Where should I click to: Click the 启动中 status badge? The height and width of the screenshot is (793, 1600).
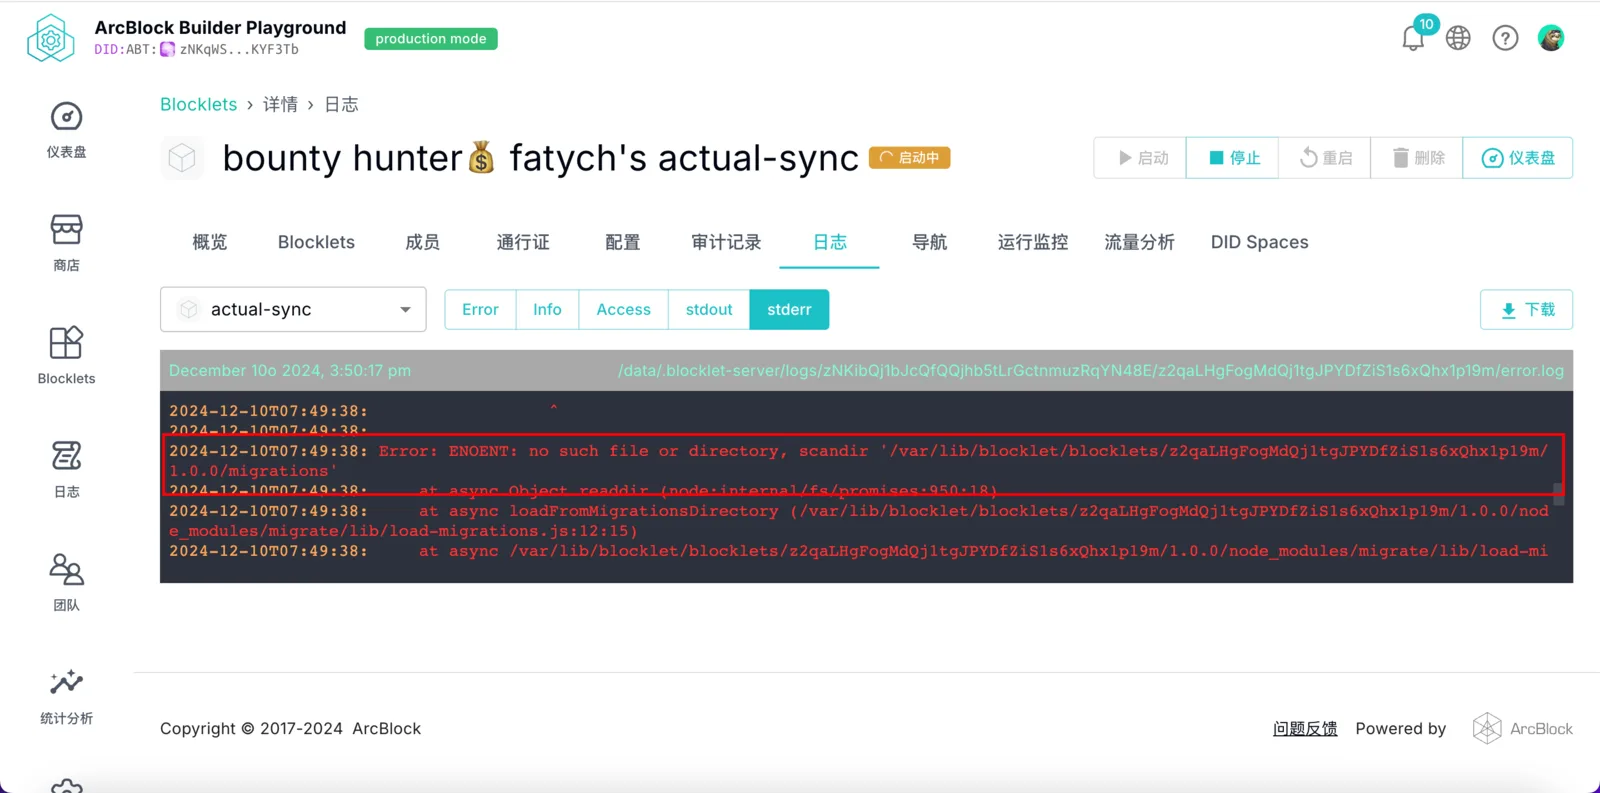909,158
